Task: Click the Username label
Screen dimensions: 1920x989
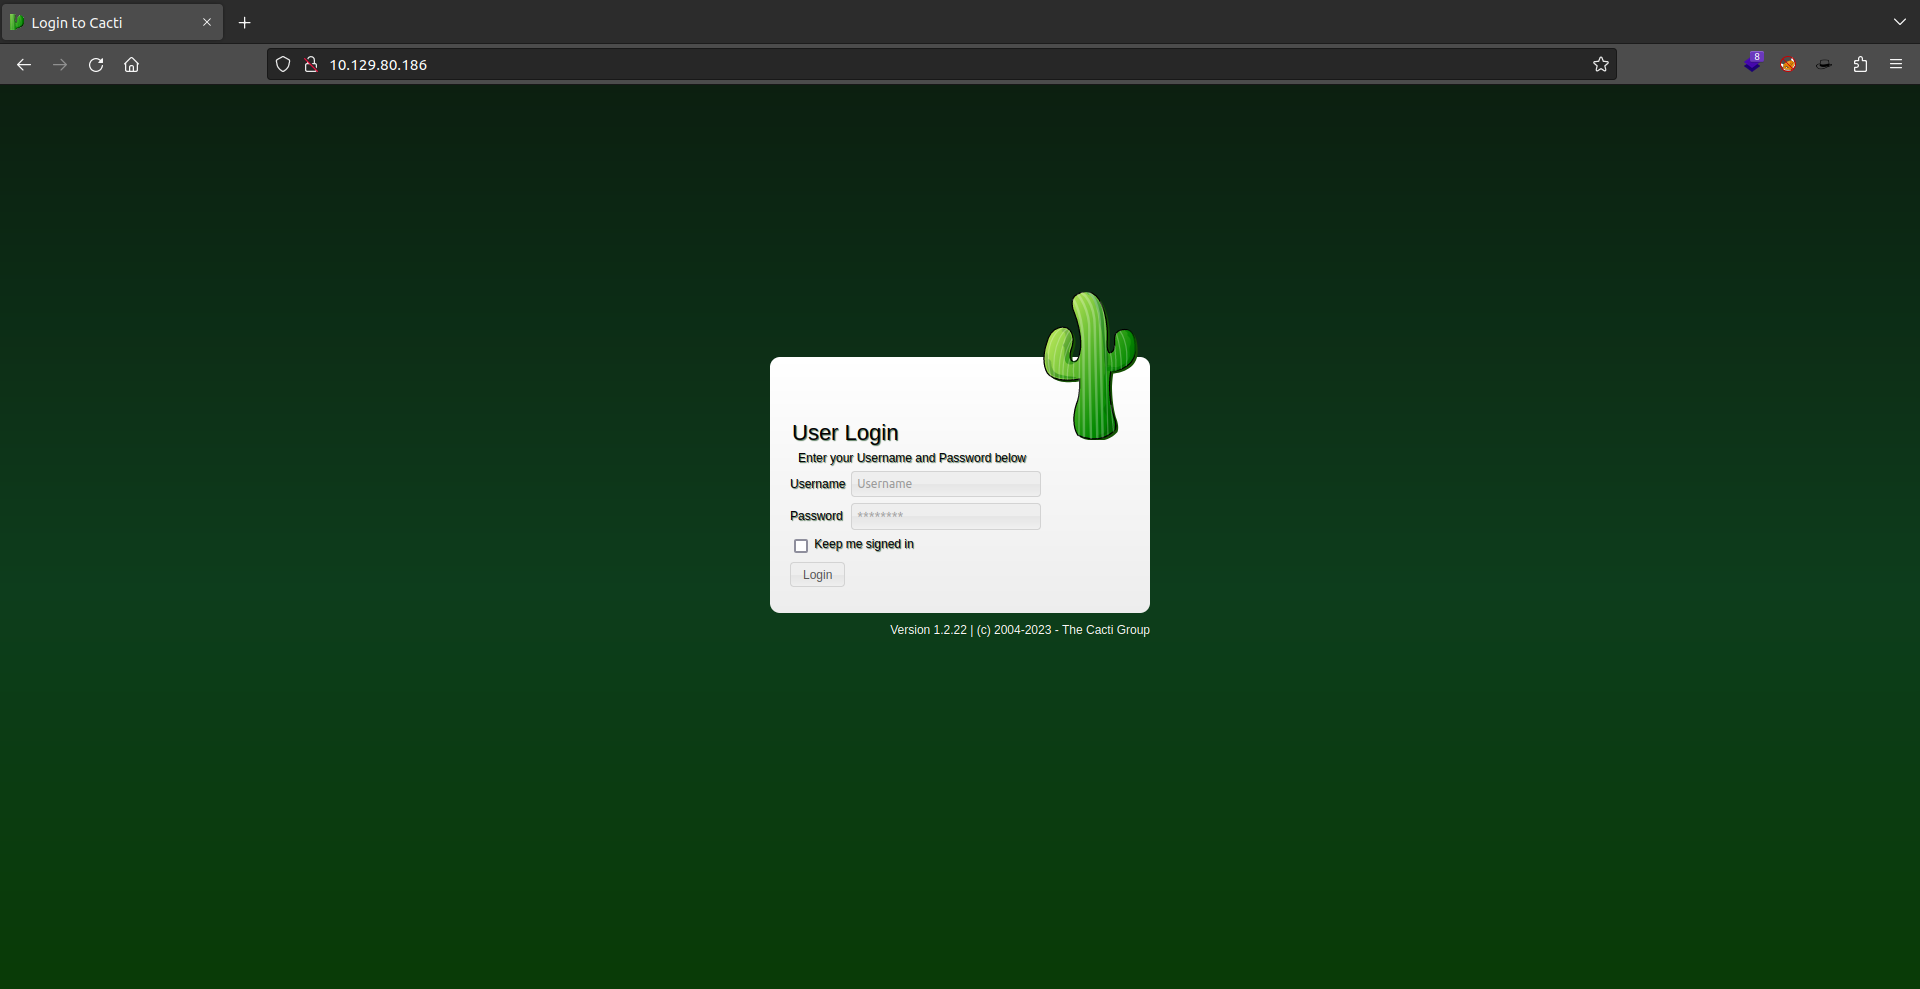Action: (818, 484)
